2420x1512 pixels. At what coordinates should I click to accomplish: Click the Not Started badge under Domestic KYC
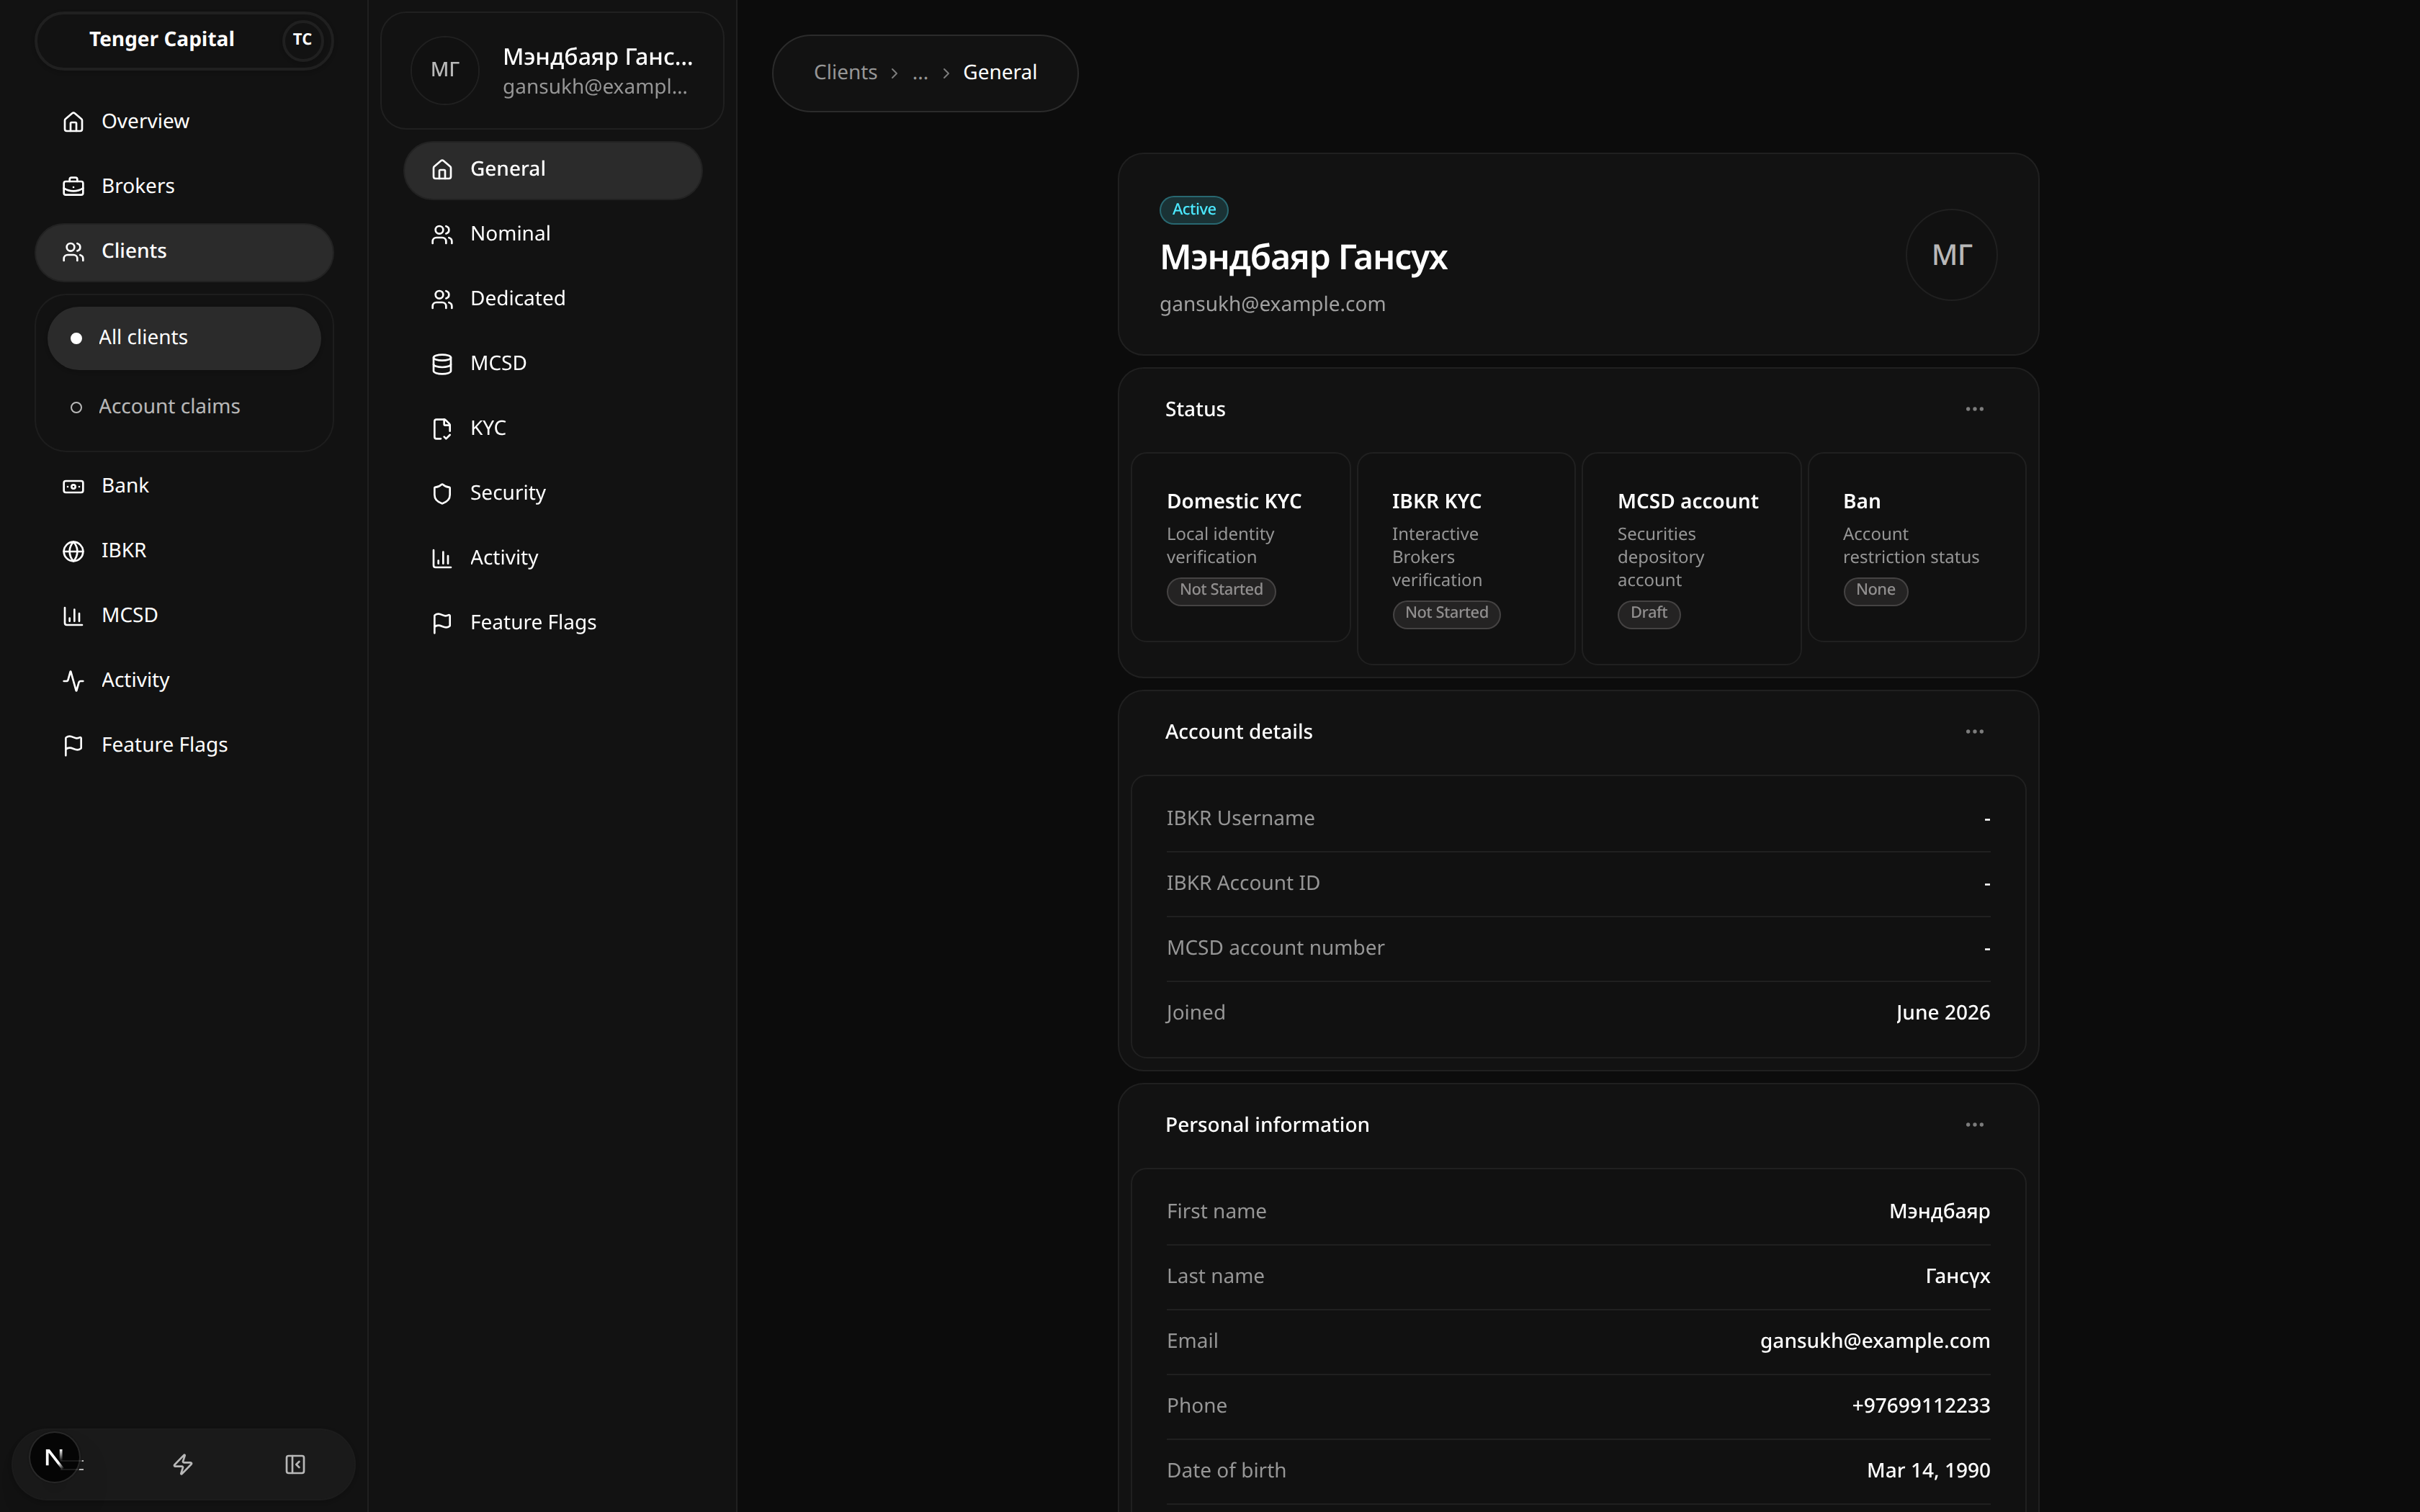1221,590
